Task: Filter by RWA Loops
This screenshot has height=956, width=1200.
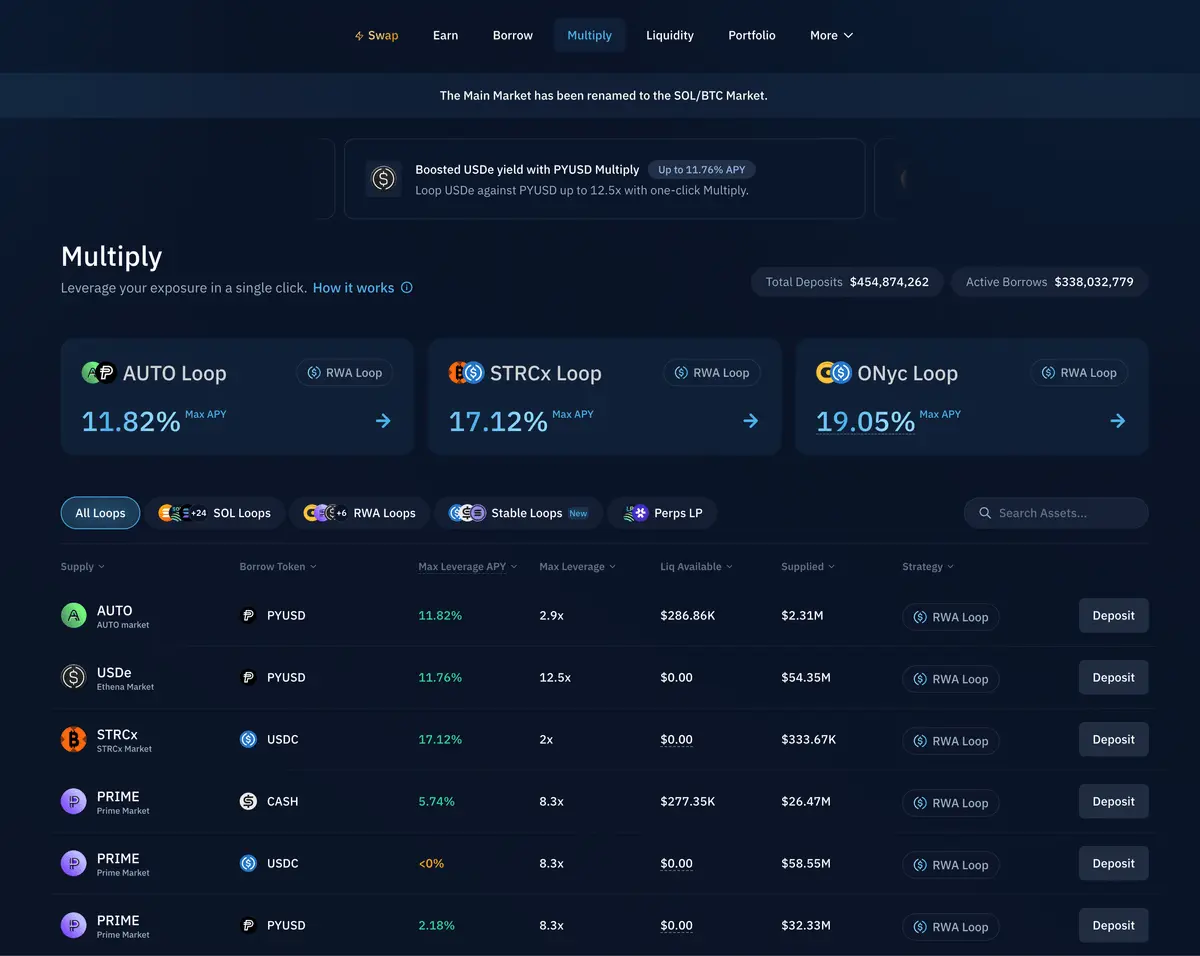Action: coord(359,513)
